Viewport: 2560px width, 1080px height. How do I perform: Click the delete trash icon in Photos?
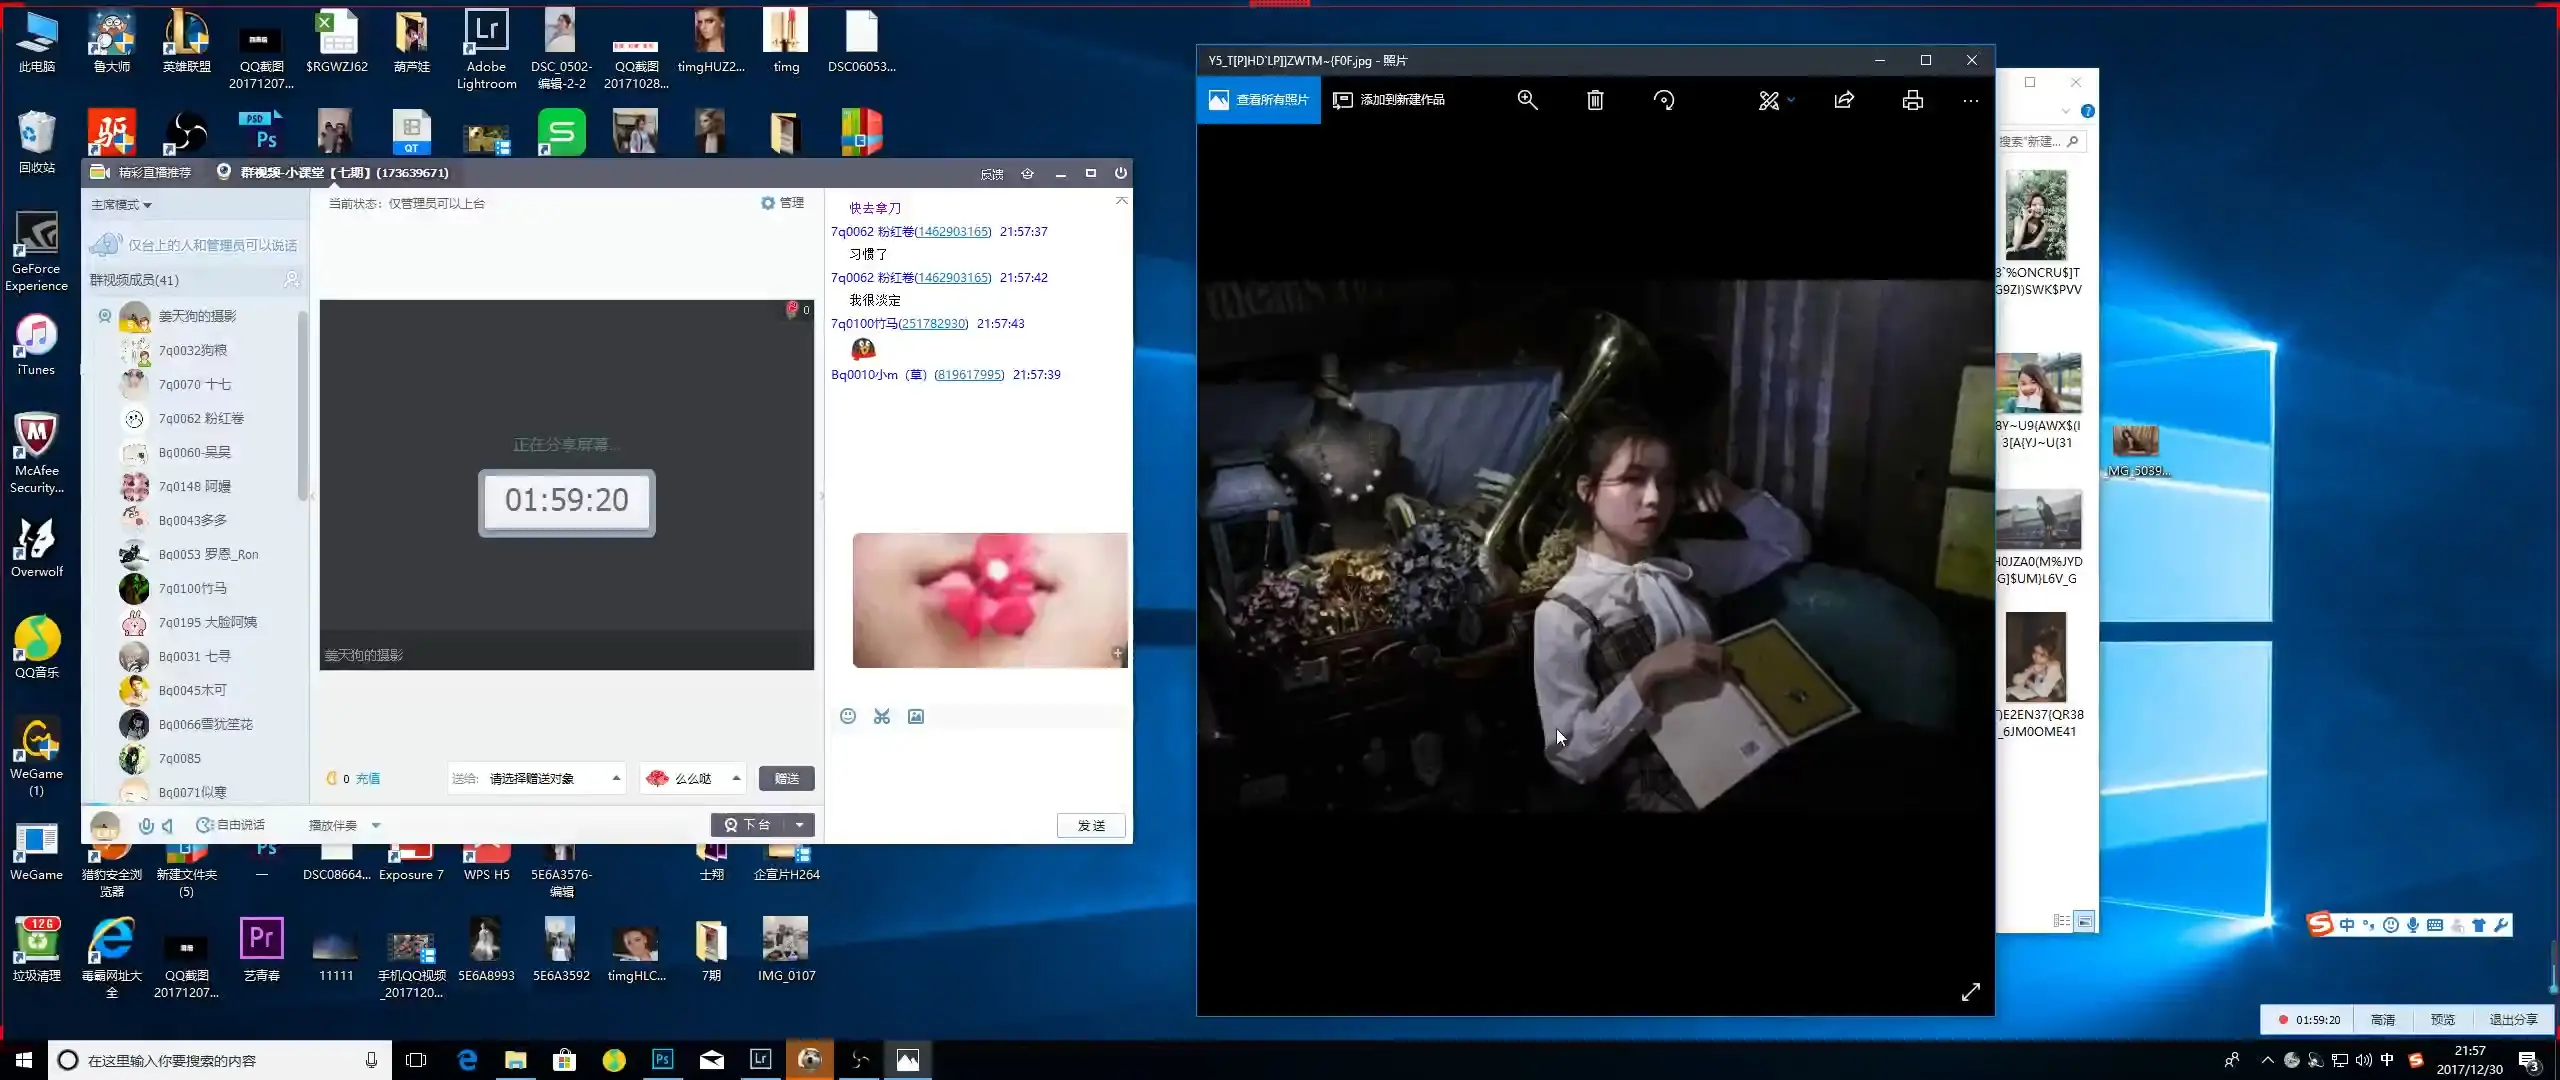1595,100
